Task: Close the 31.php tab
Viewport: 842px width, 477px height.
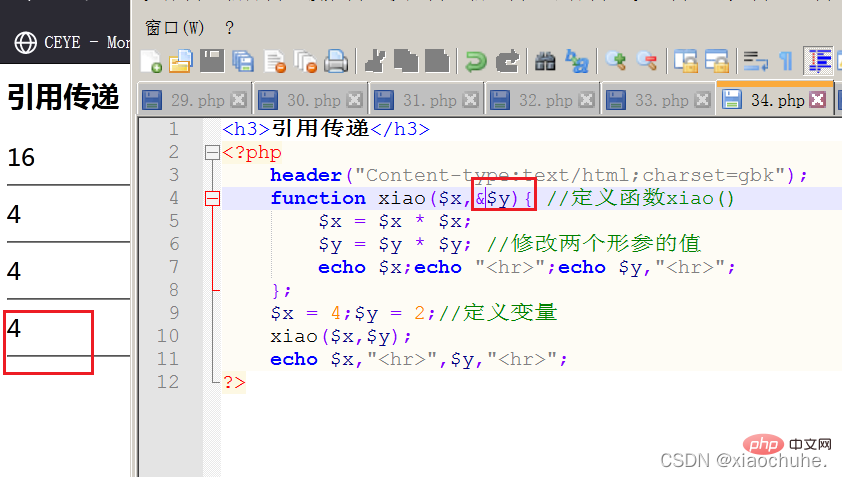Action: coord(470,100)
